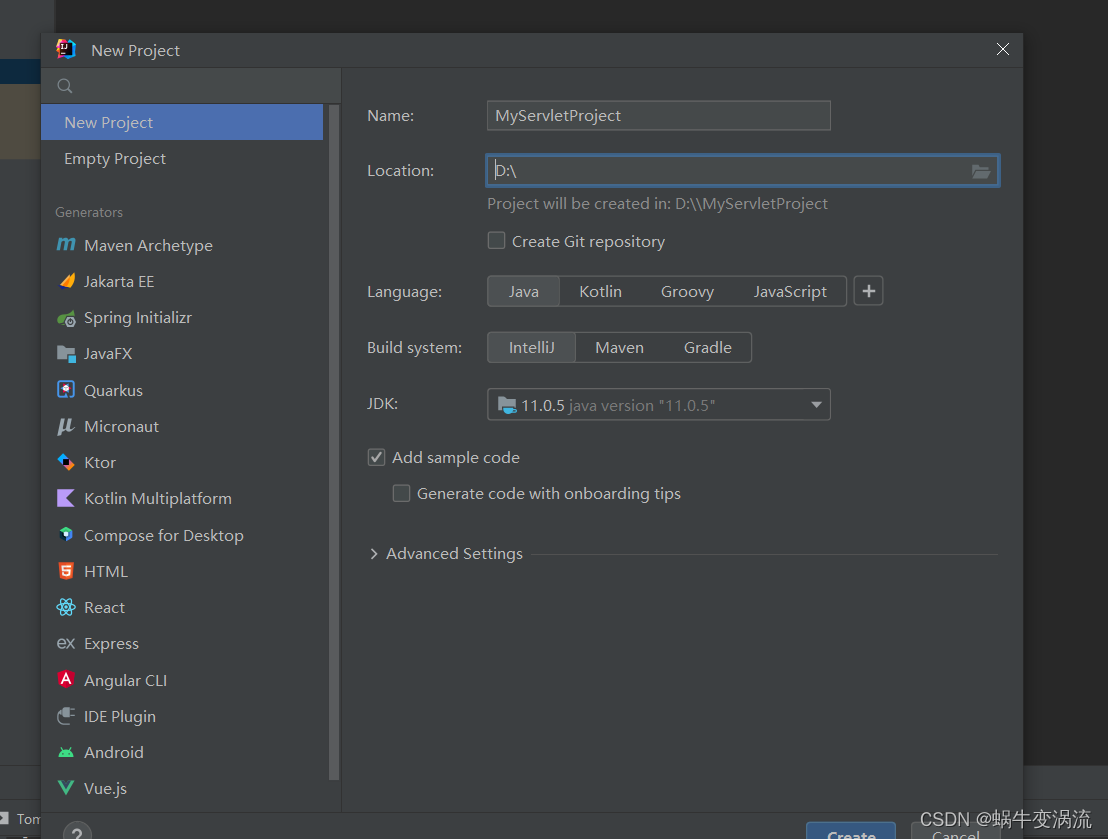
Task: Enable Generate code with onboarding tips
Action: (401, 493)
